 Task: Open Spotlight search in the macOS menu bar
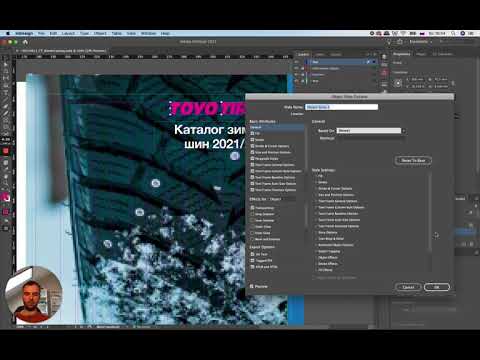pyautogui.click(x=453, y=33)
